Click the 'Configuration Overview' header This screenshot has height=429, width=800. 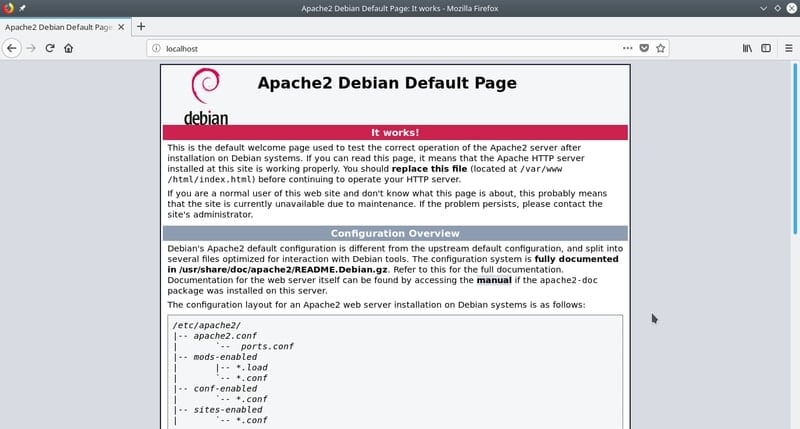coord(395,234)
